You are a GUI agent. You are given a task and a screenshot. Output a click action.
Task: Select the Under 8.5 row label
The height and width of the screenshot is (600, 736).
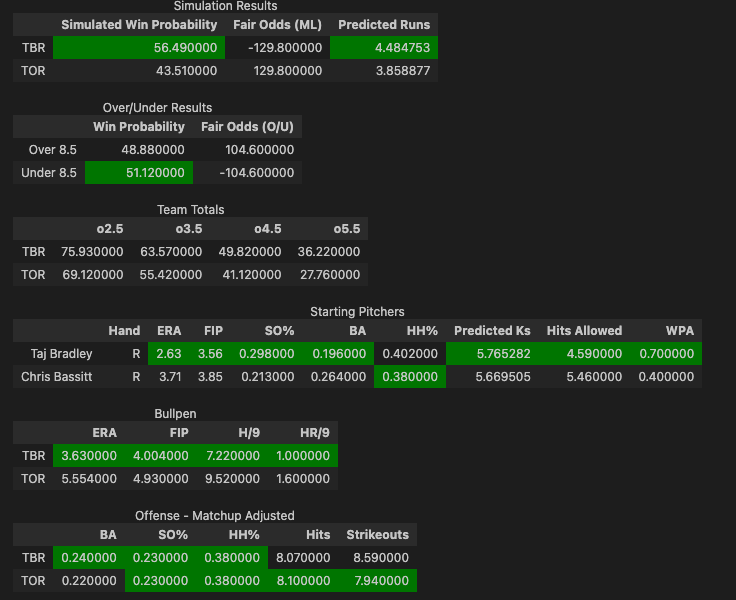(x=49, y=173)
